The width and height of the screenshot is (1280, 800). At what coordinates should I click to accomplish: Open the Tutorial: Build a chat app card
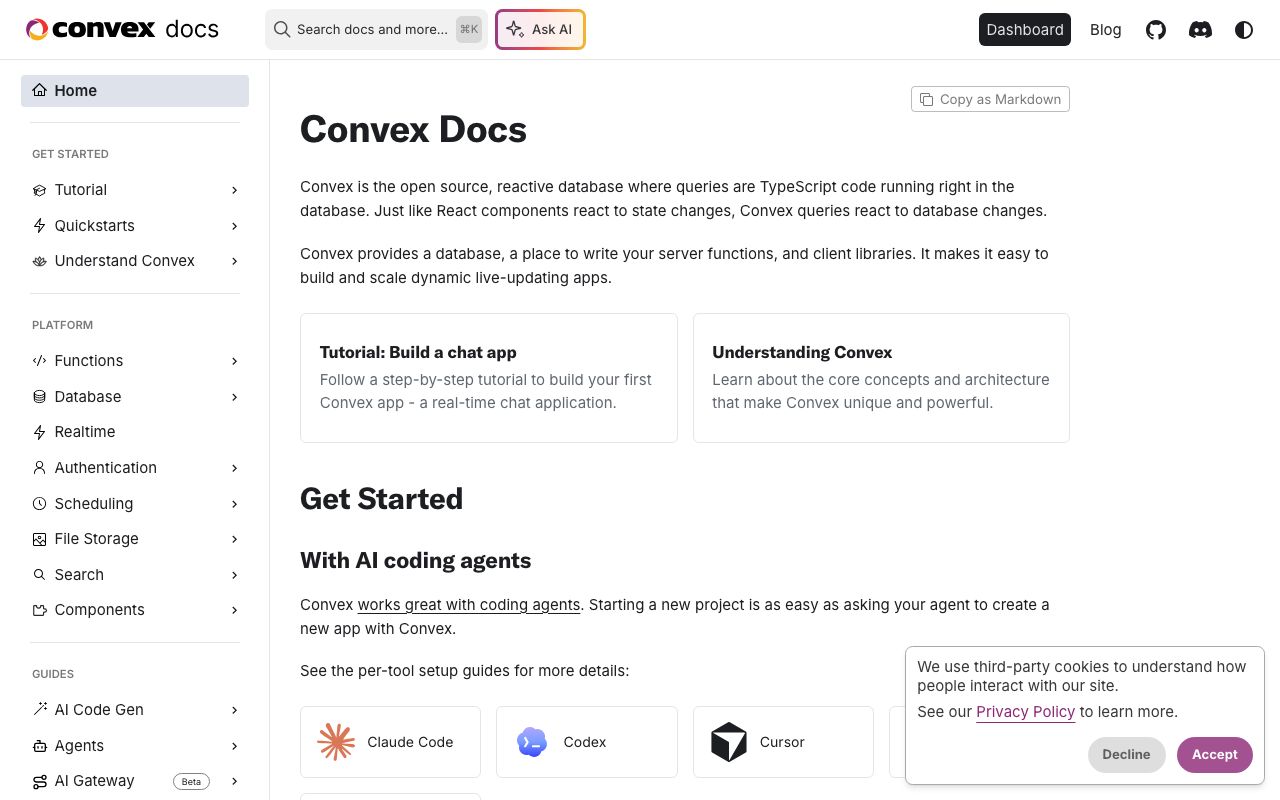tap(489, 378)
